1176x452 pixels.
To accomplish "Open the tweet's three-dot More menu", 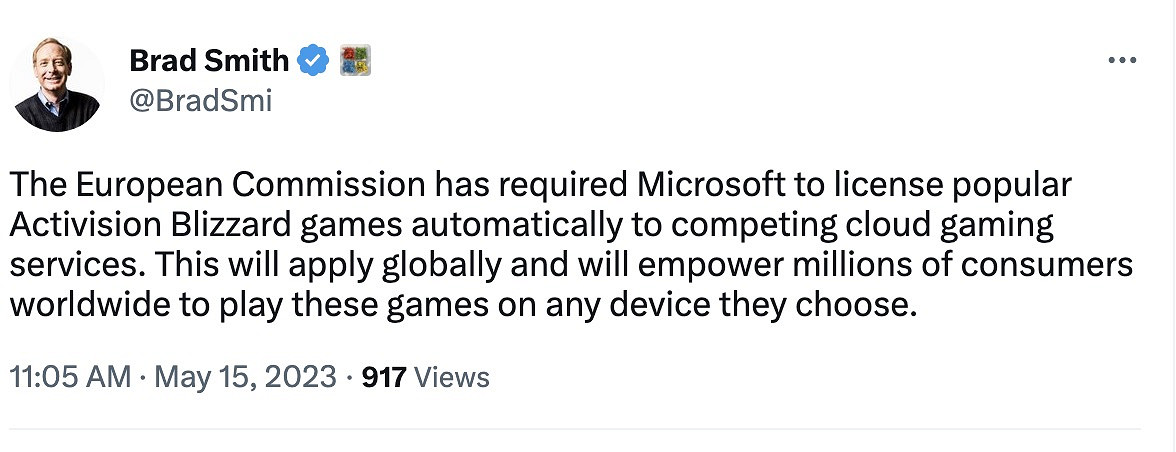I will pos(1122,62).
